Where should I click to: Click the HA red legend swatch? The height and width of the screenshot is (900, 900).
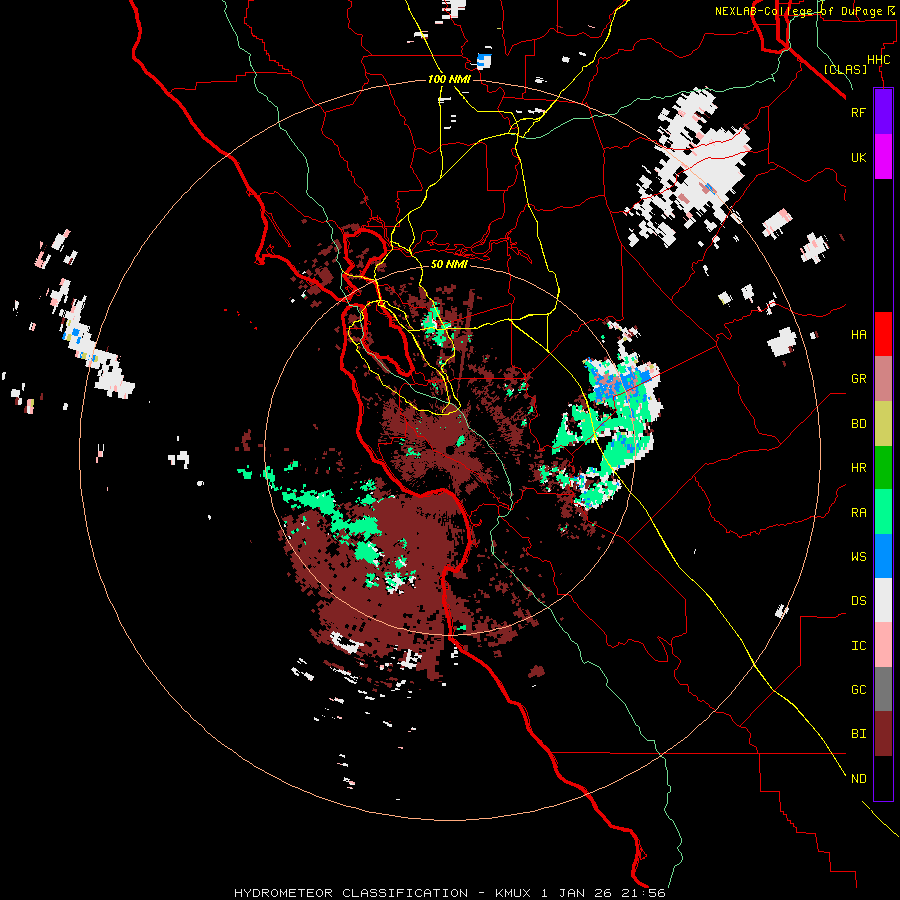(883, 334)
